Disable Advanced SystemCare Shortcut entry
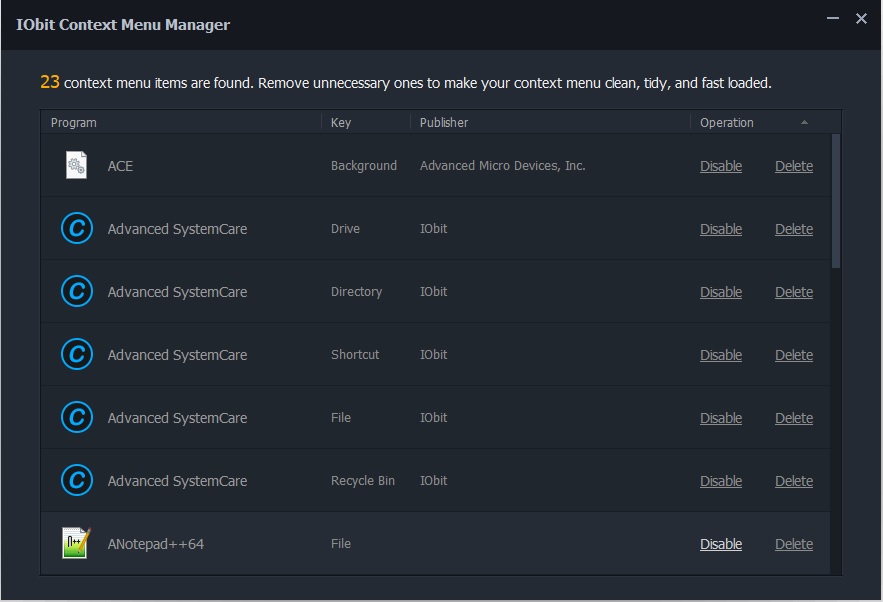Screen dimensions: 883x602 [721, 355]
